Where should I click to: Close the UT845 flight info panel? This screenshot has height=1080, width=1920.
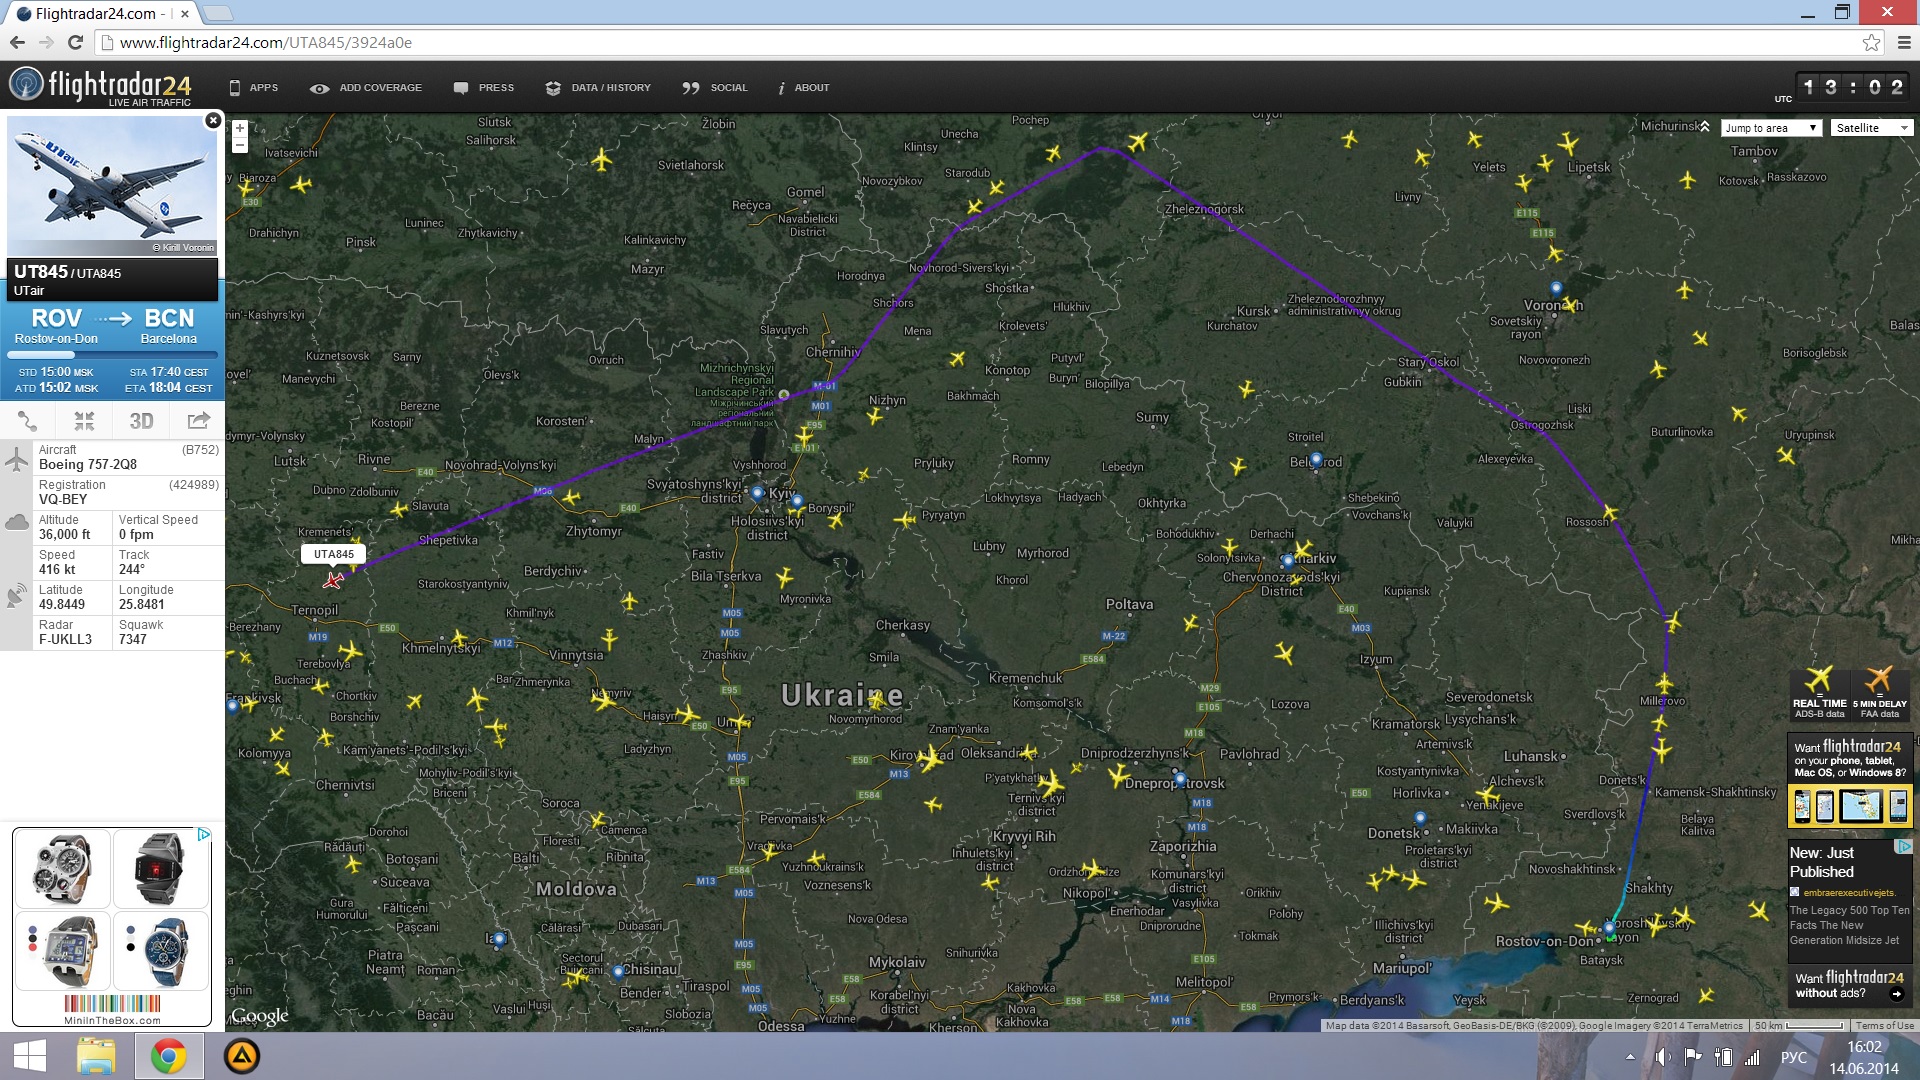[x=212, y=121]
